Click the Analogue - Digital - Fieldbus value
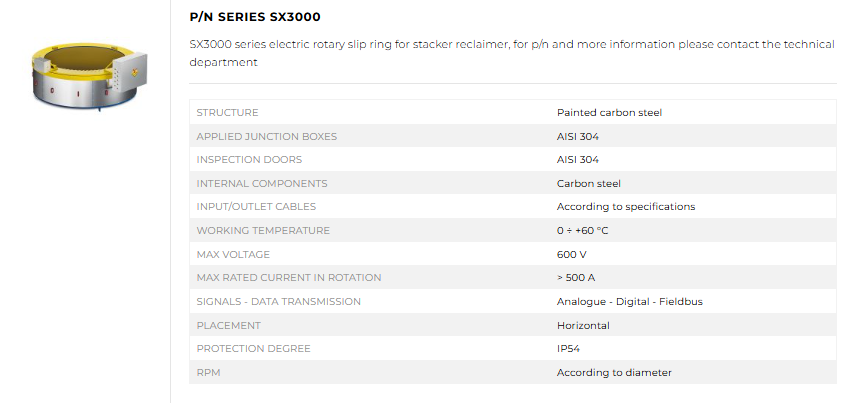 tap(630, 301)
